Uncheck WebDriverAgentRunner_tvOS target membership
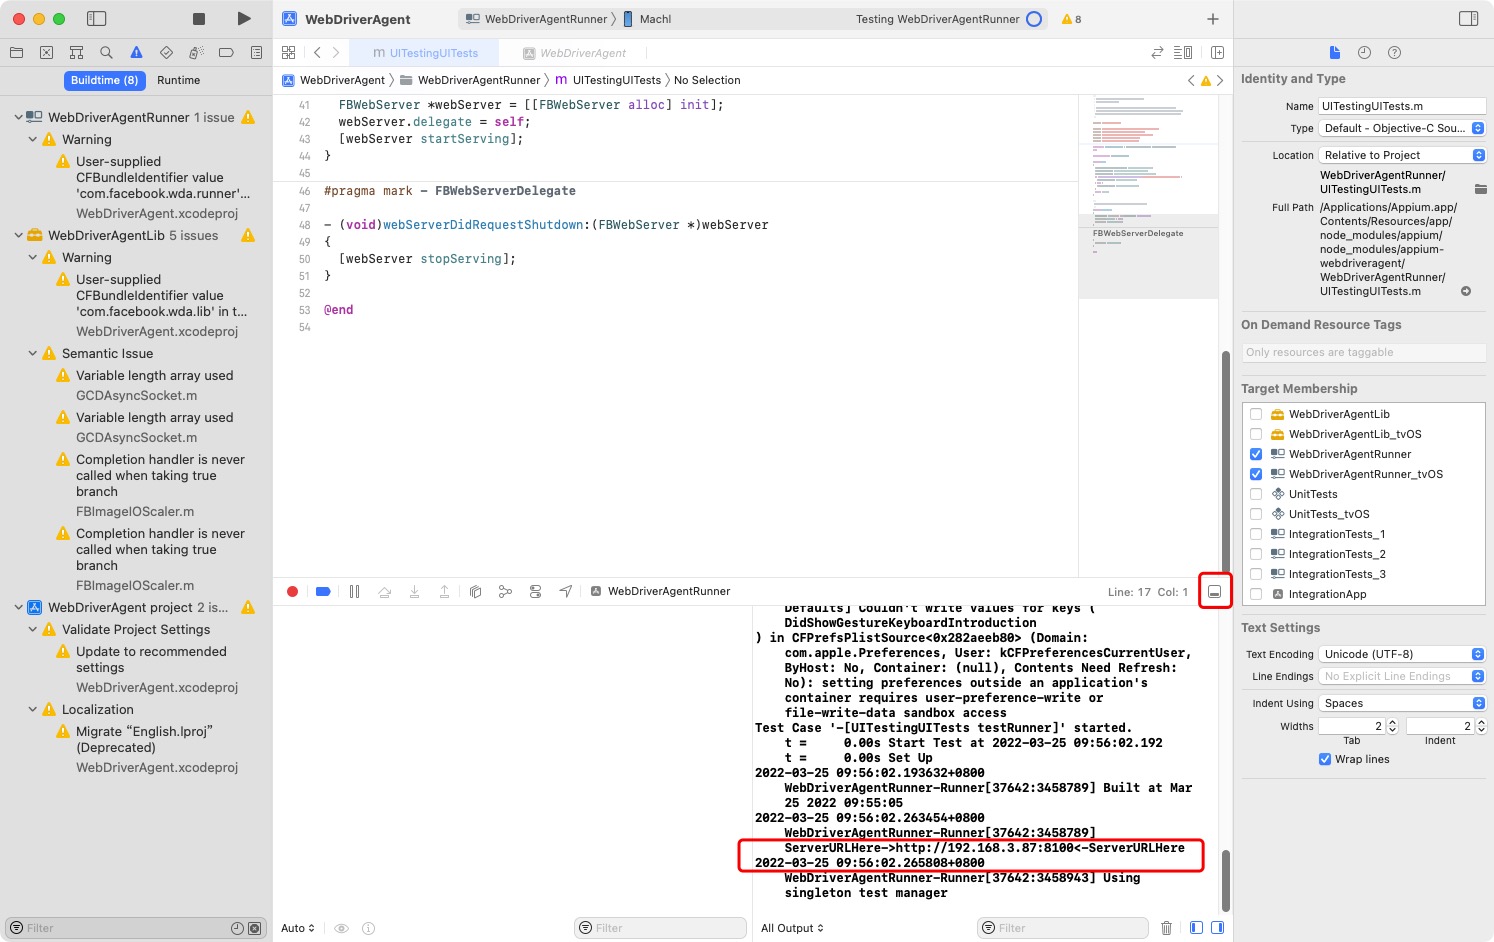 pyautogui.click(x=1256, y=474)
